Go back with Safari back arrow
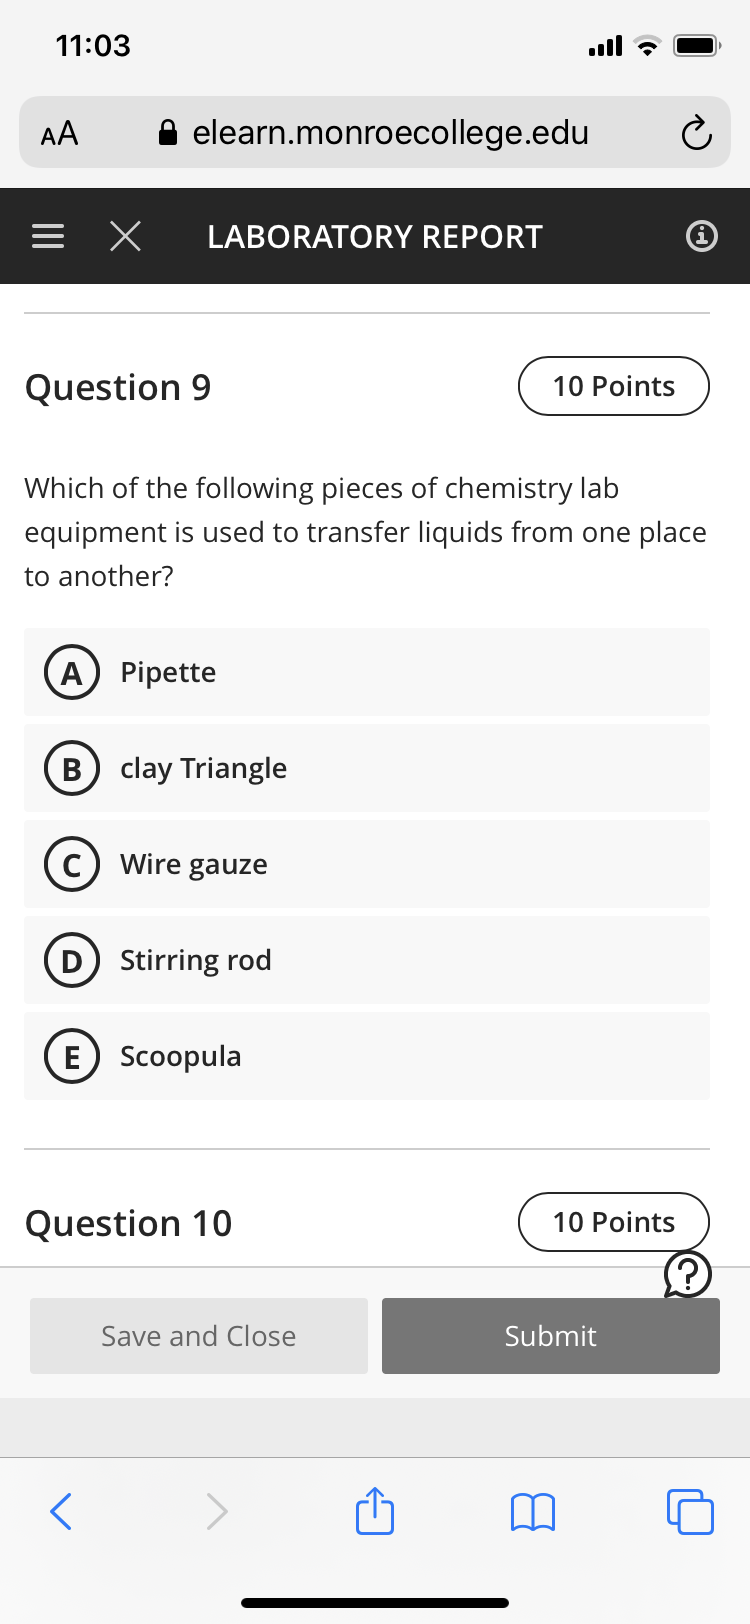 [x=61, y=1511]
